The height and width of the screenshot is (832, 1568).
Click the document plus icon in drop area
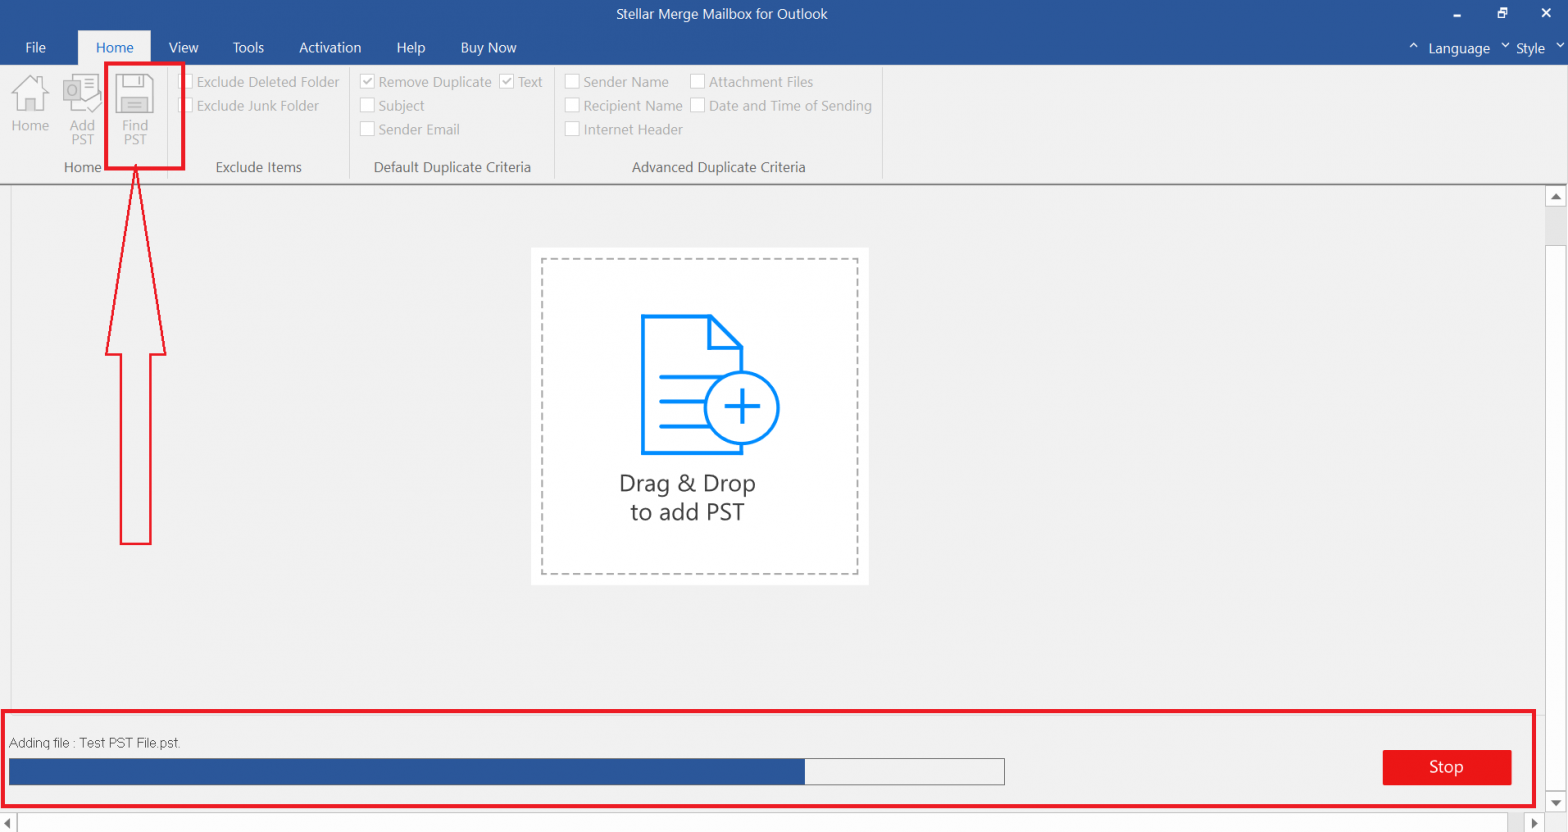pos(710,385)
